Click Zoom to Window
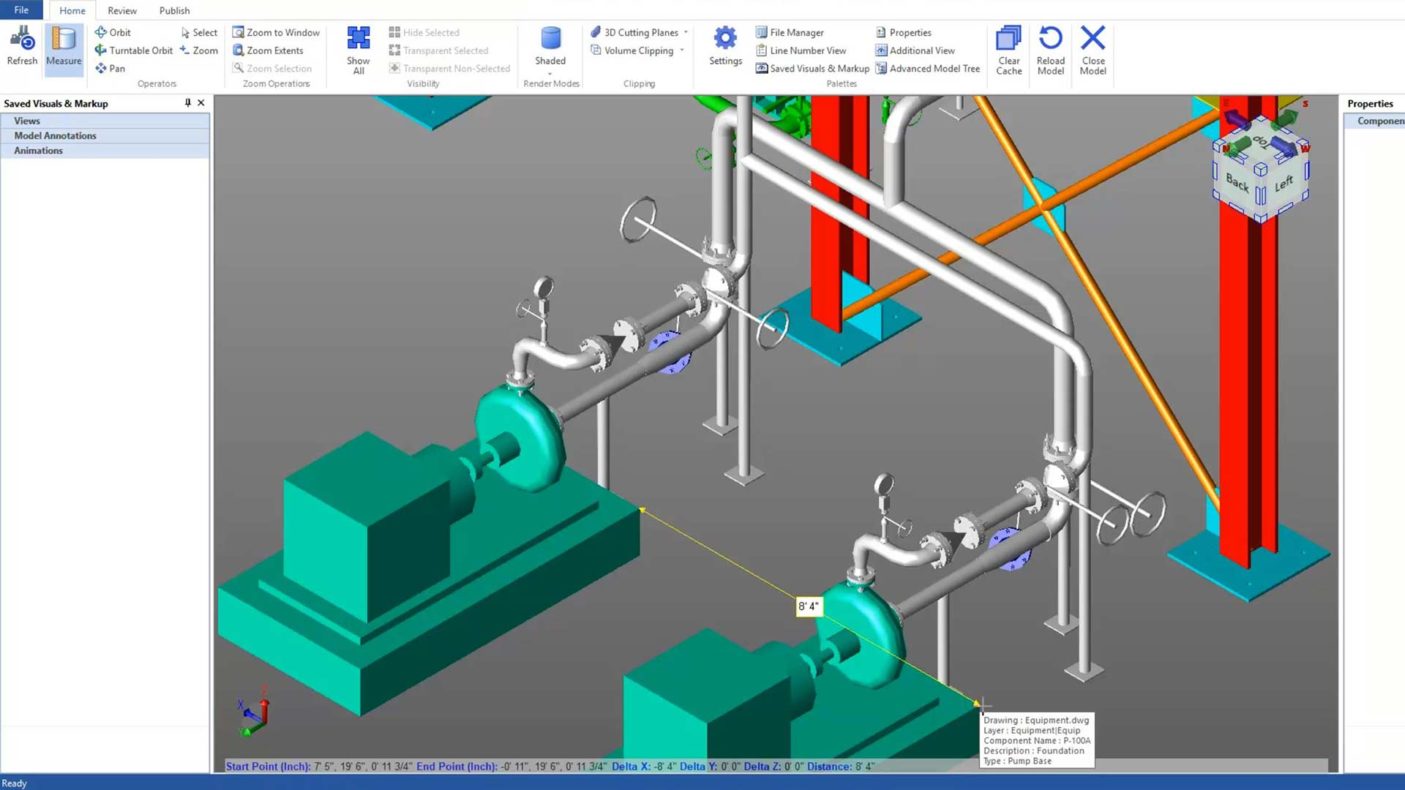The height and width of the screenshot is (790, 1405). (276, 33)
